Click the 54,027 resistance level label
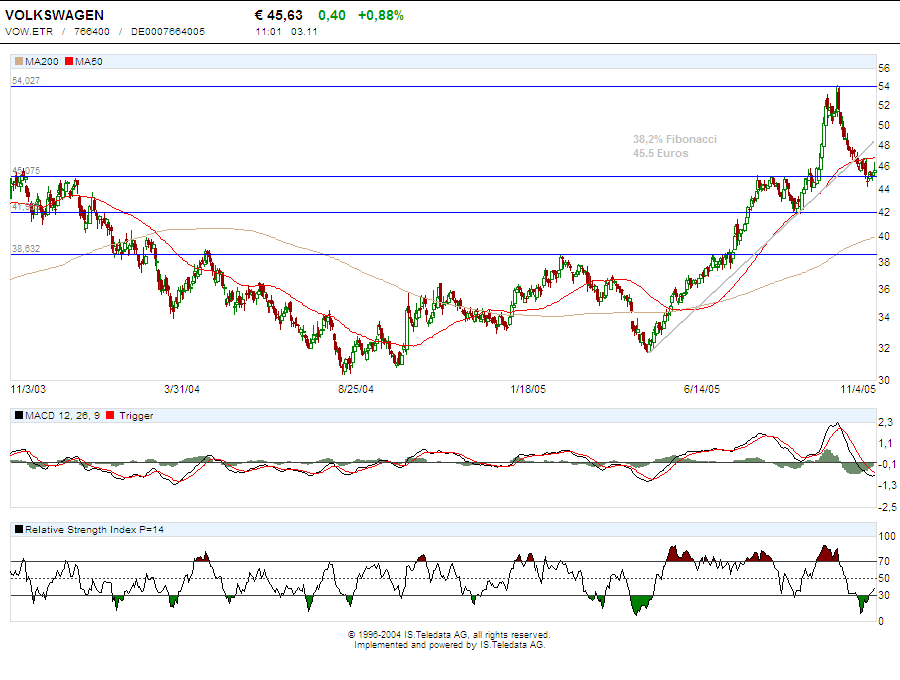The image size is (900, 680). tap(26, 81)
